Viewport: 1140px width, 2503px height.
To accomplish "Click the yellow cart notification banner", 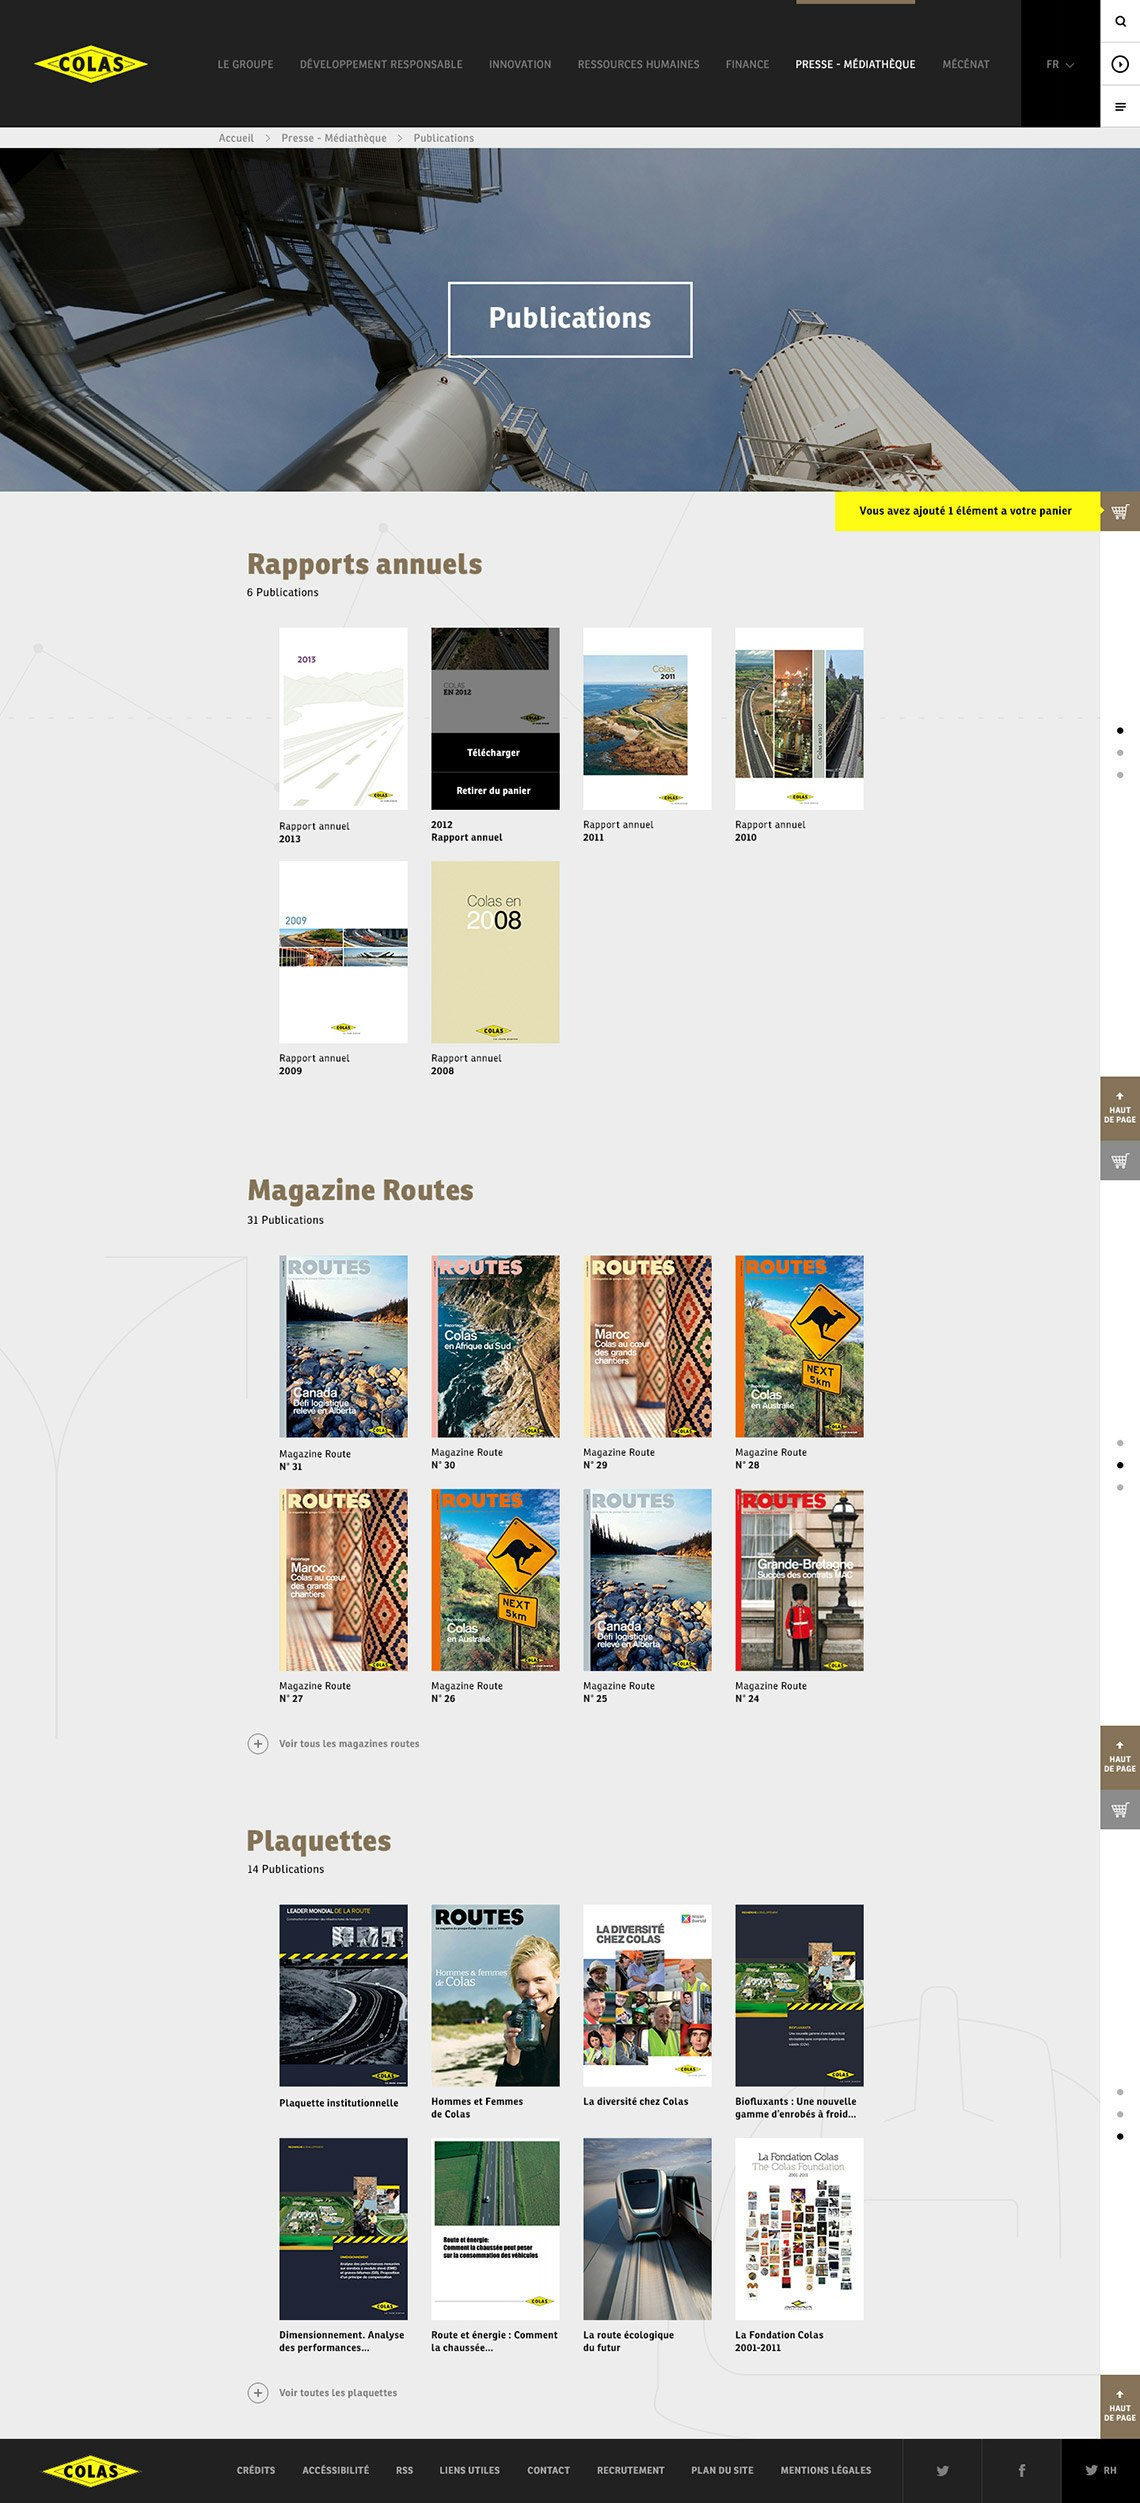I will pyautogui.click(x=967, y=511).
